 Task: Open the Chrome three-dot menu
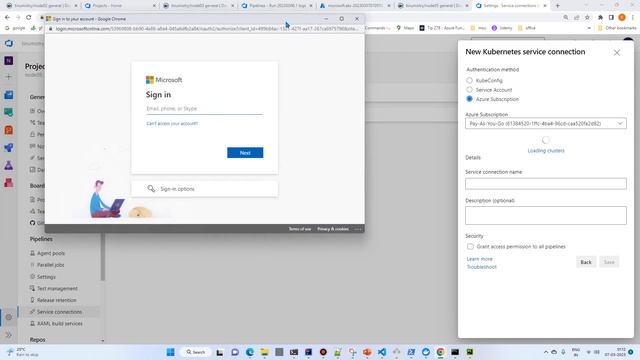[633, 18]
